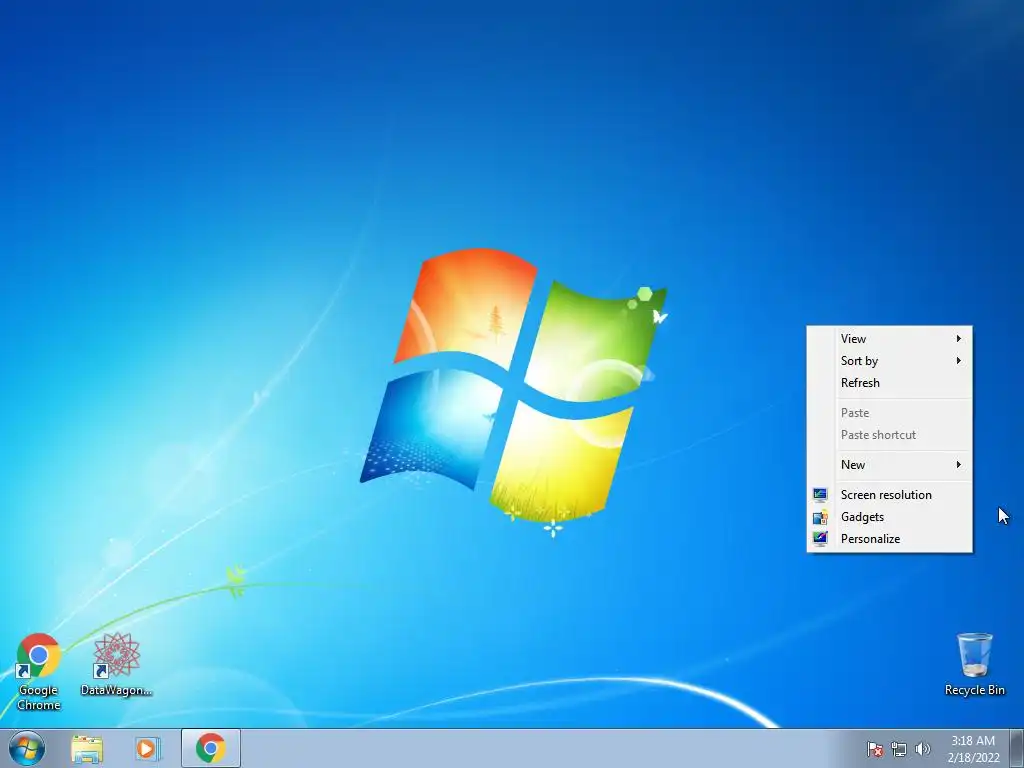Click the Gadgets menu icon
Image resolution: width=1024 pixels, height=768 pixels.
tap(820, 517)
